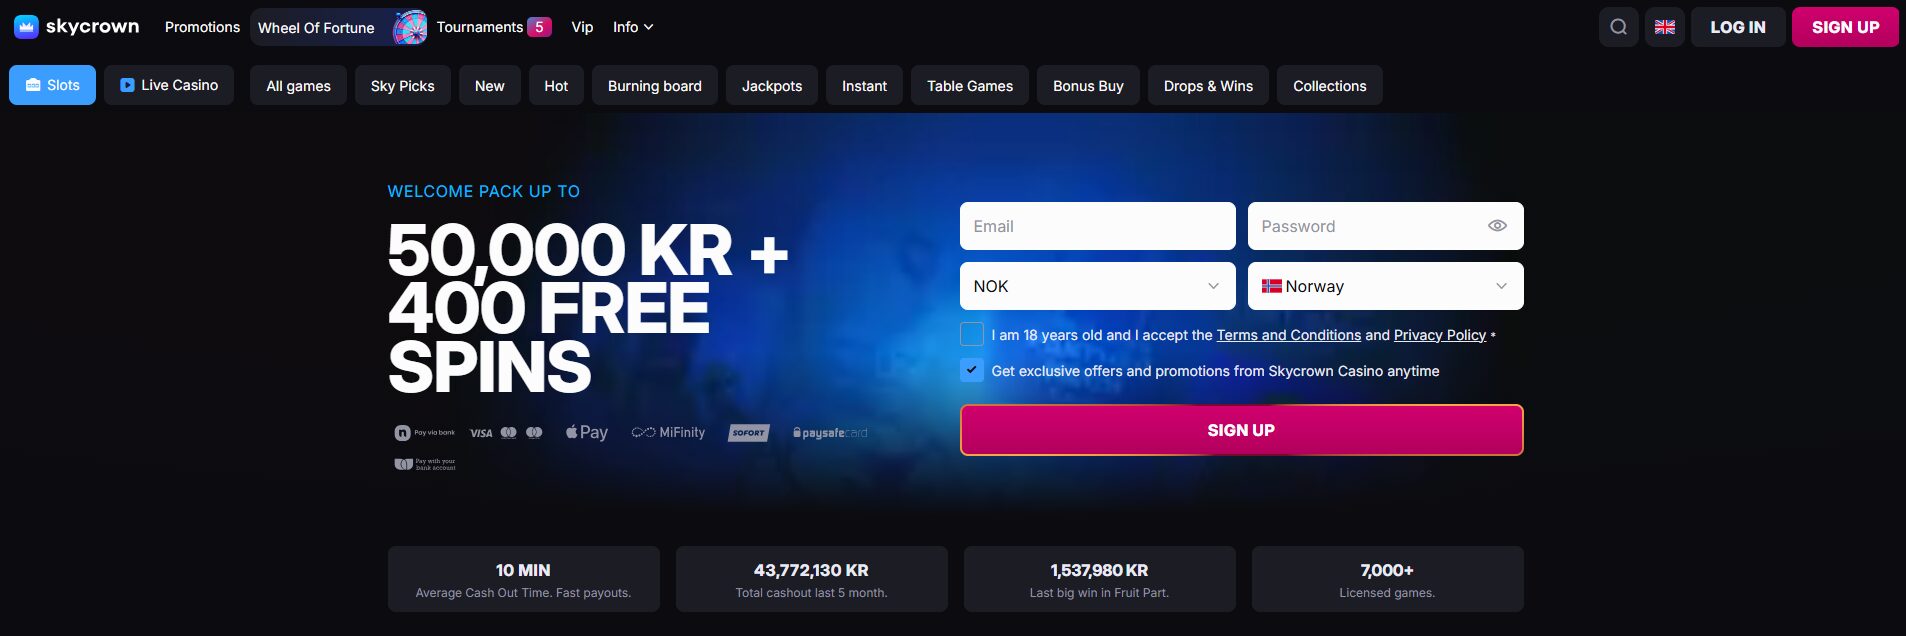Show password with the eye icon
The height and width of the screenshot is (636, 1906).
click(1497, 226)
